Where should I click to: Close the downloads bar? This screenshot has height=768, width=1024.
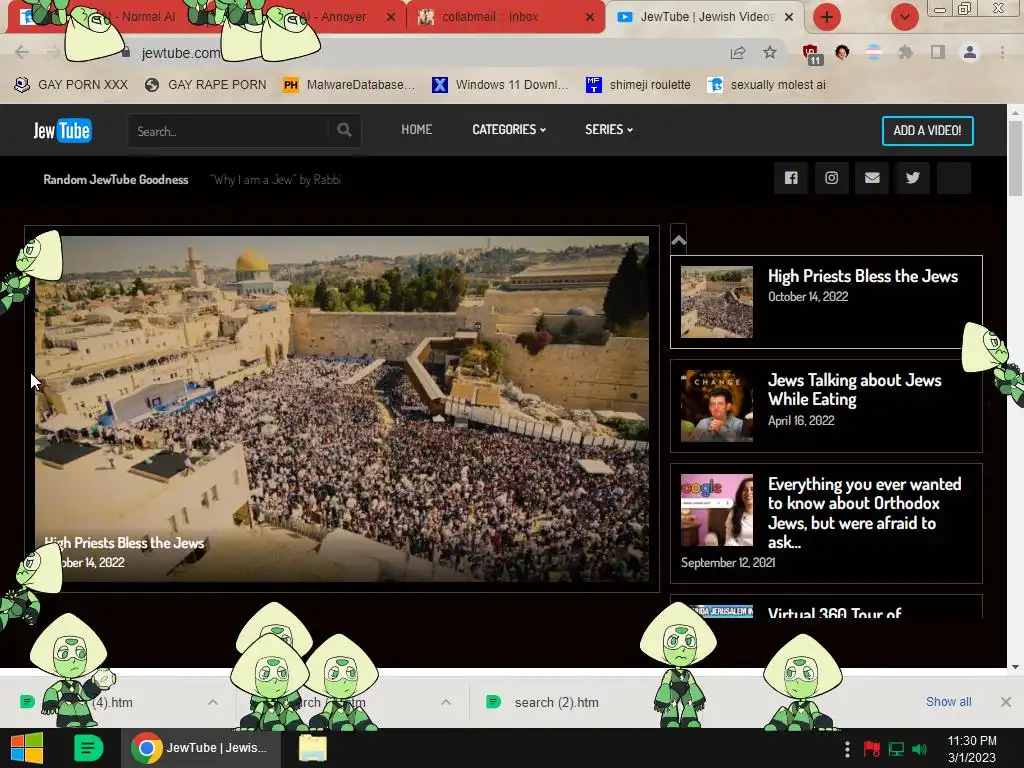(x=1006, y=701)
